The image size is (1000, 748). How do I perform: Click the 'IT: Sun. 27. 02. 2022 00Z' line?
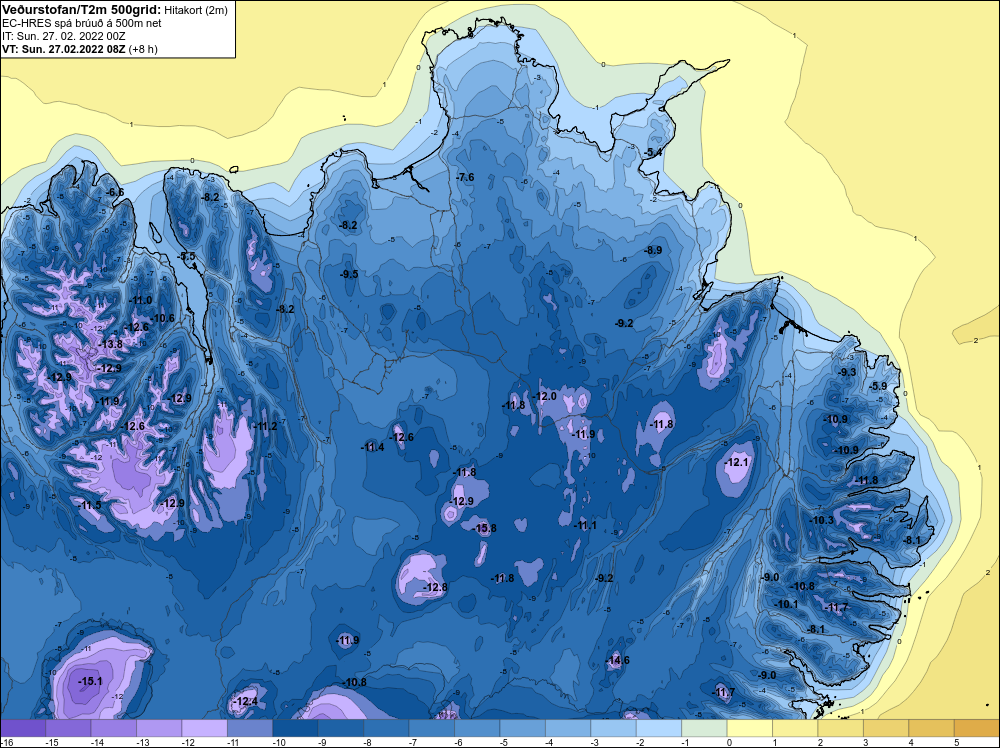[x=64, y=36]
